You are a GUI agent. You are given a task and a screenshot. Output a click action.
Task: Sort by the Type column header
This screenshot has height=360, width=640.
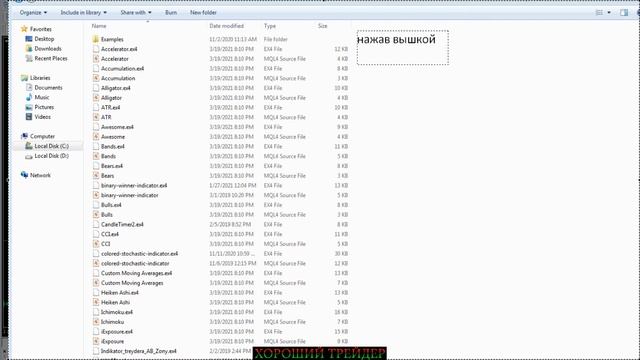[x=270, y=26]
